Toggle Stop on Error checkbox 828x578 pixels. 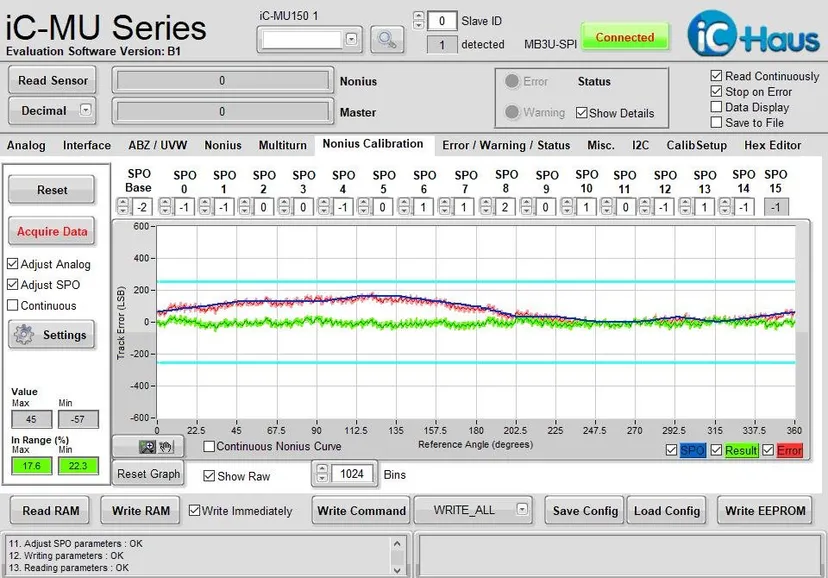point(717,91)
